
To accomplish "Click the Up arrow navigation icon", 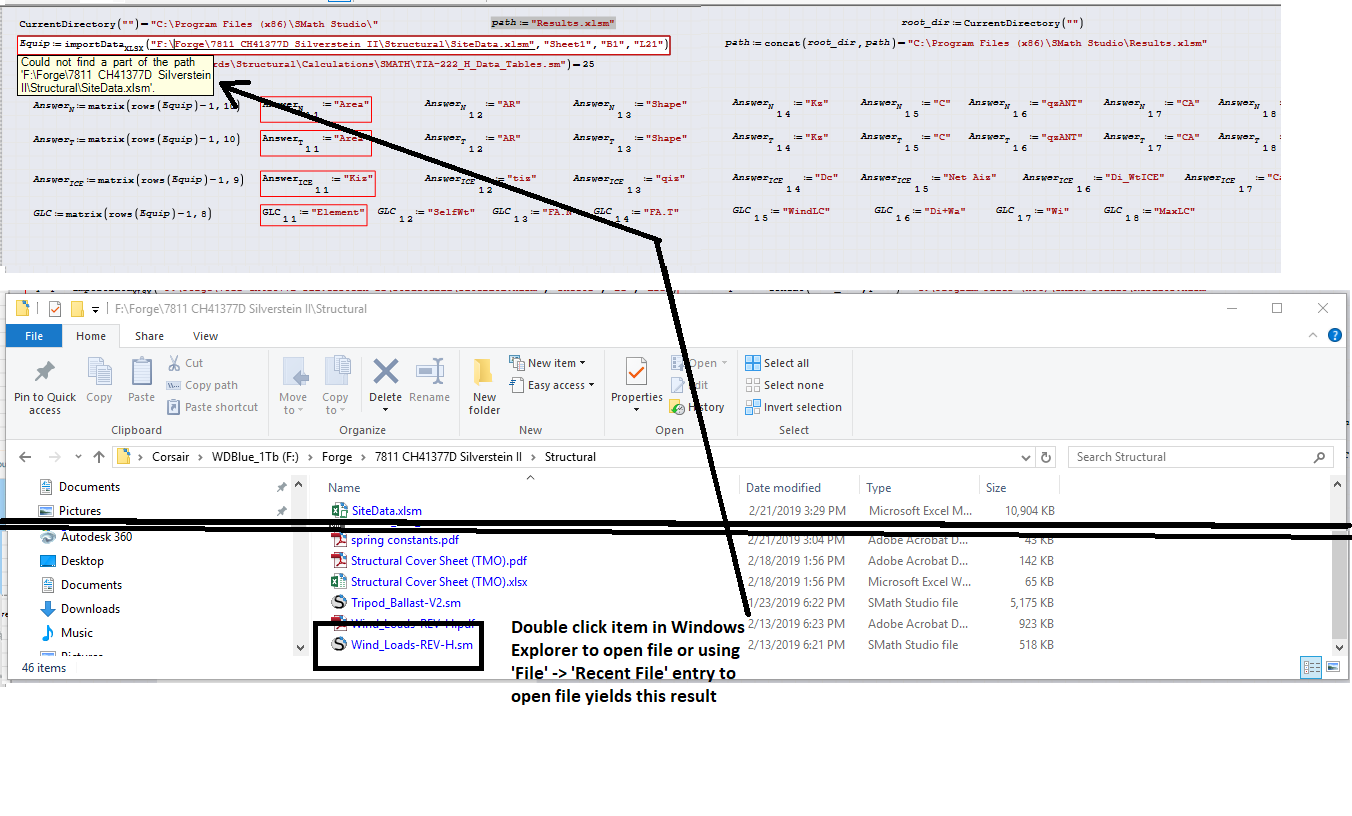I will [x=99, y=457].
